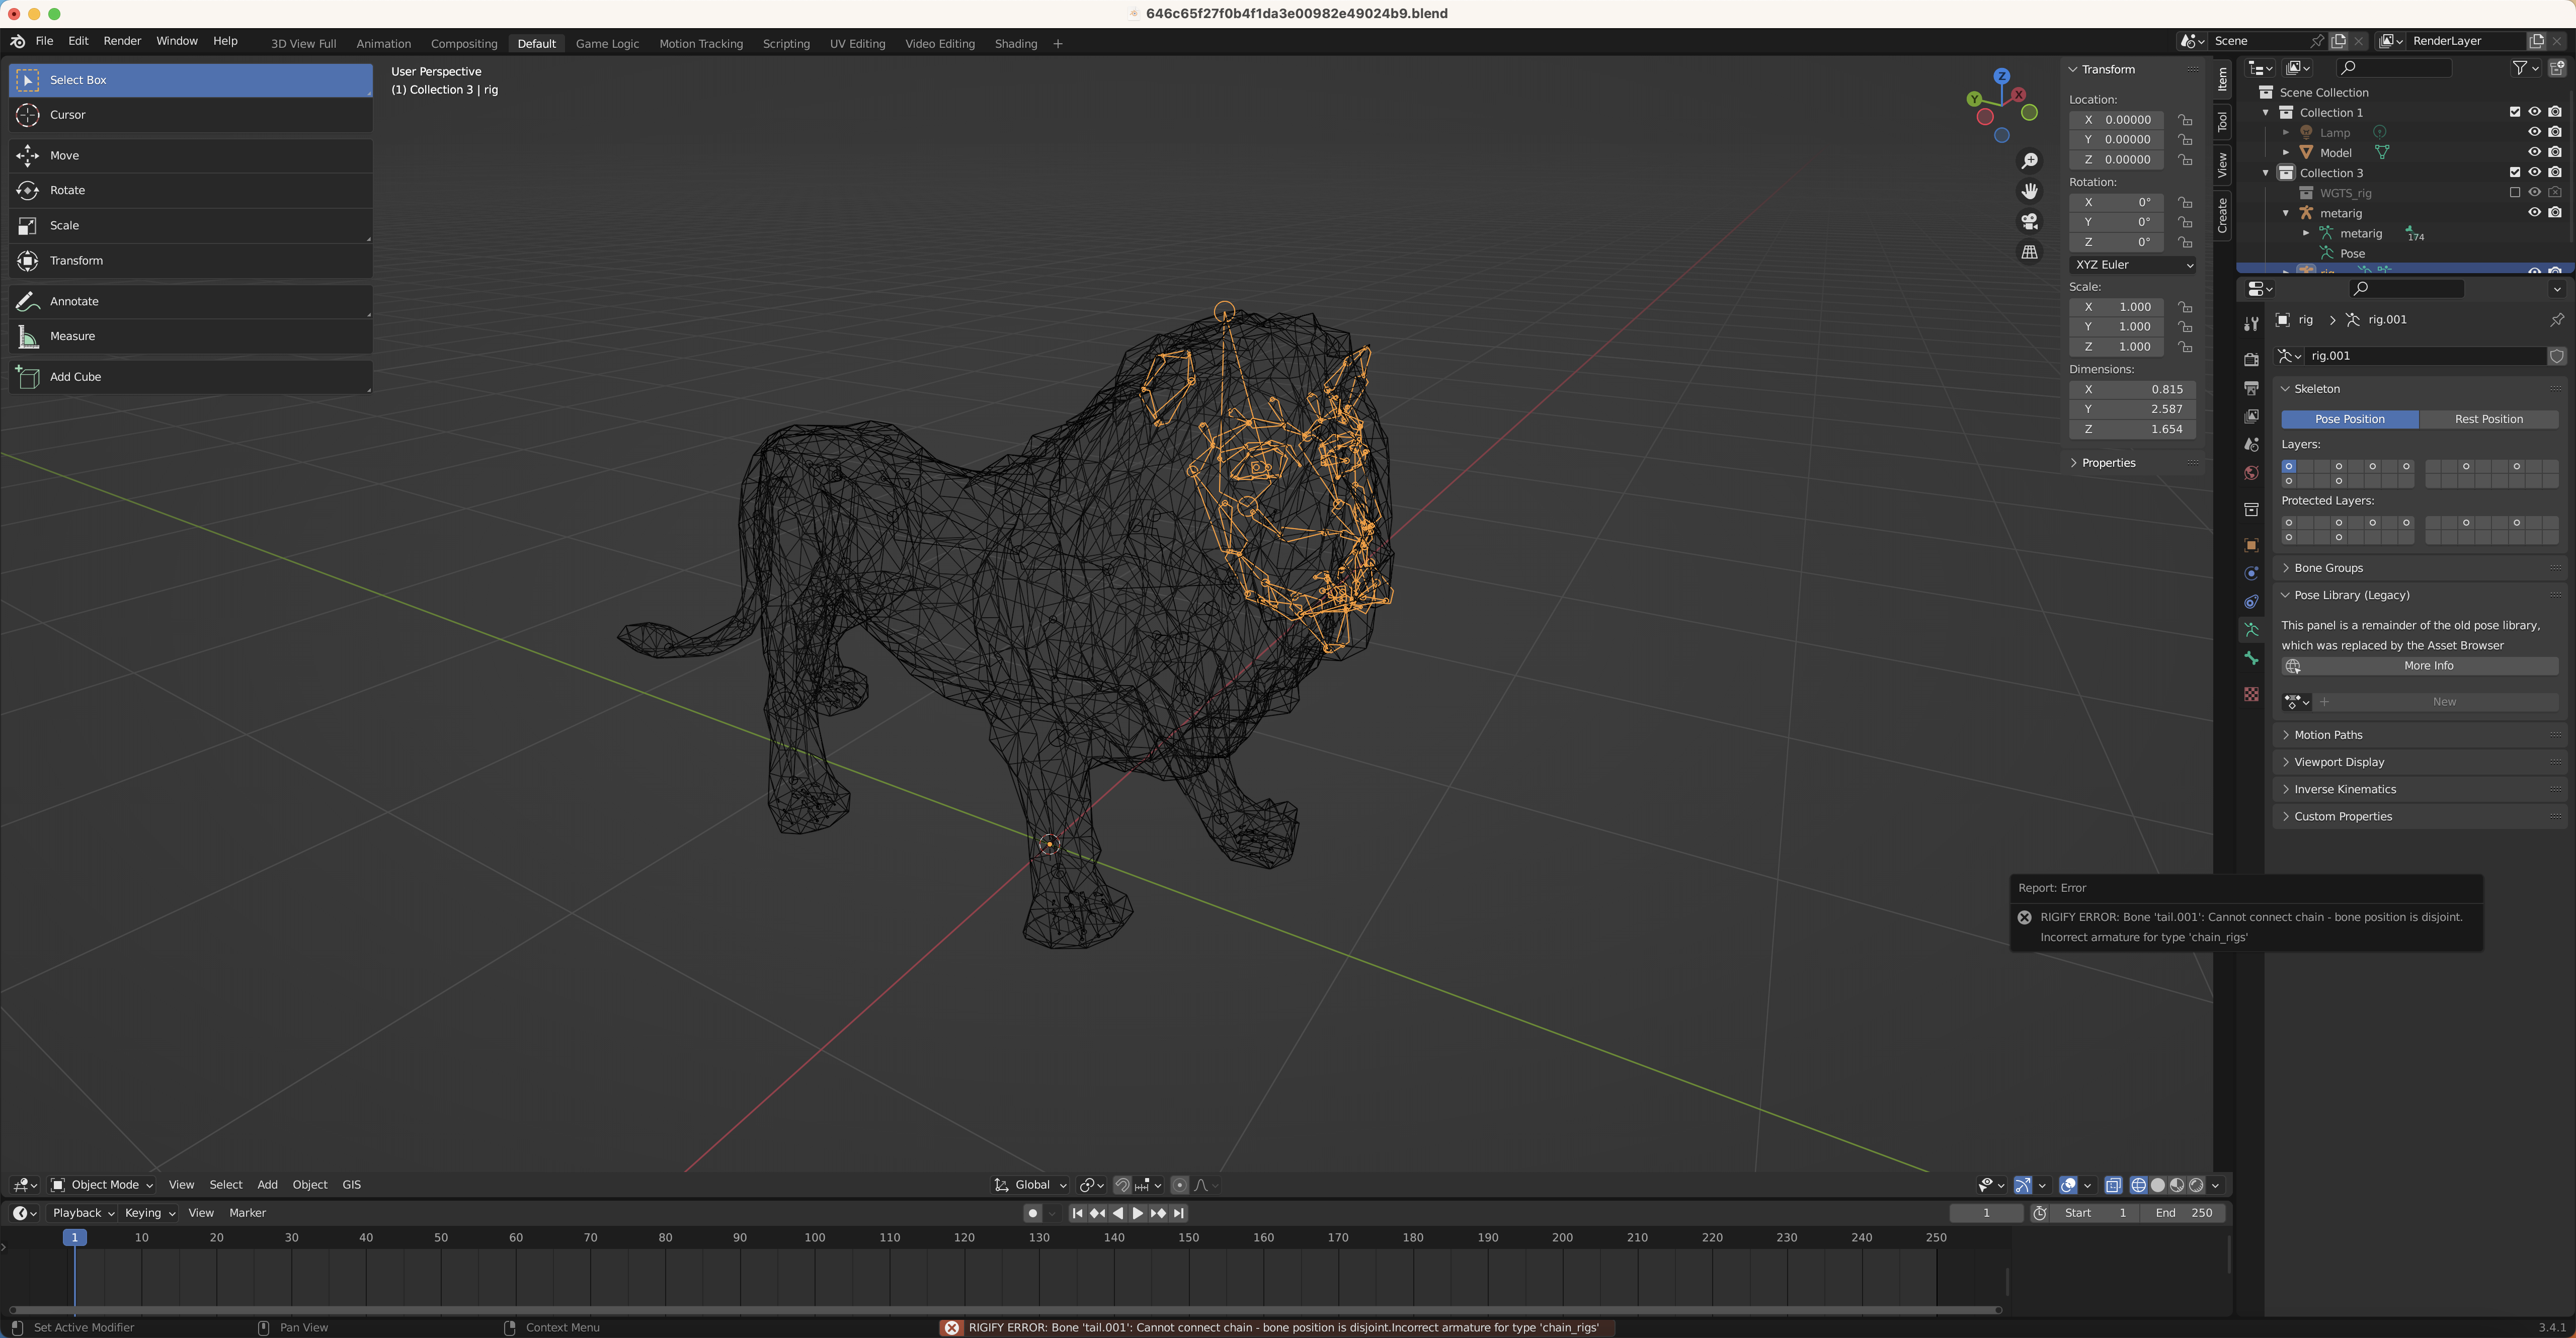The width and height of the screenshot is (2576, 1338).
Task: Click the zoom magnifier viewport icon
Action: point(2029,161)
